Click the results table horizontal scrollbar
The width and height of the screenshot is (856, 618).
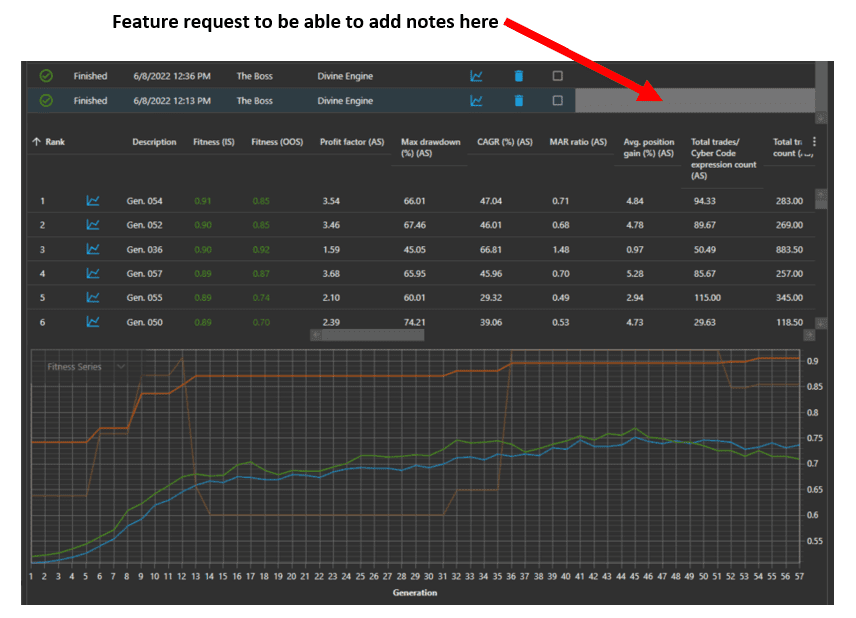coord(370,335)
